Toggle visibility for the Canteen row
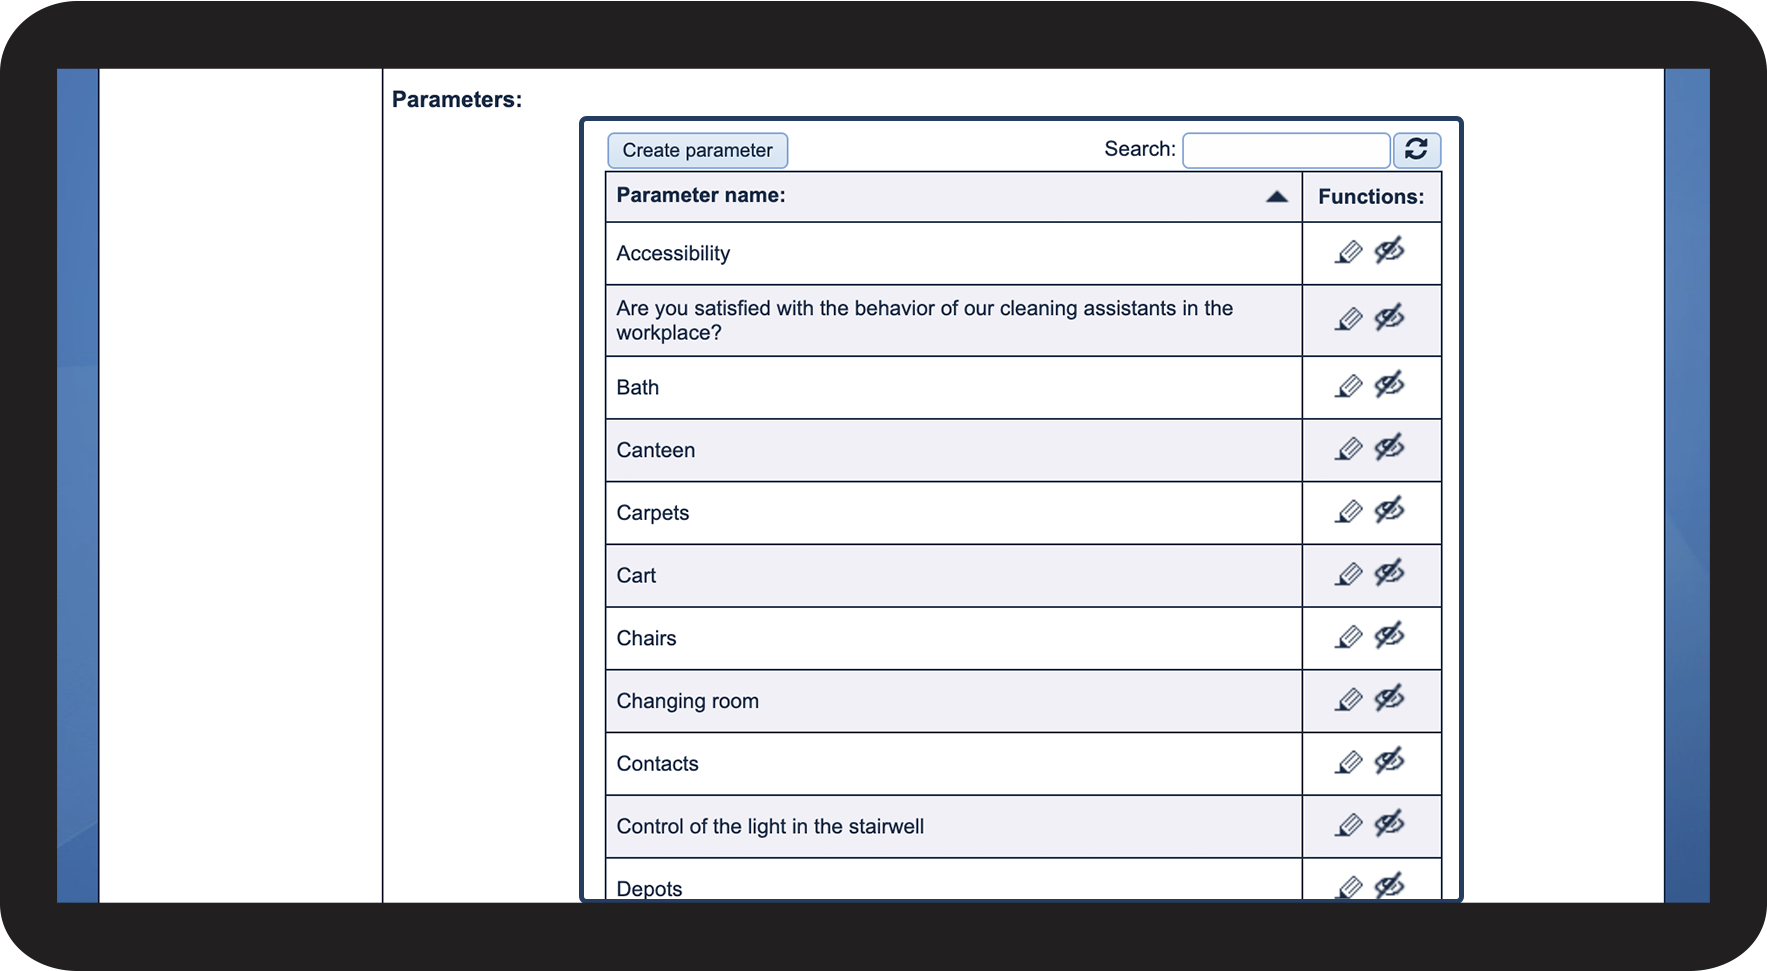Screen dimensions: 1767x971 [1389, 448]
